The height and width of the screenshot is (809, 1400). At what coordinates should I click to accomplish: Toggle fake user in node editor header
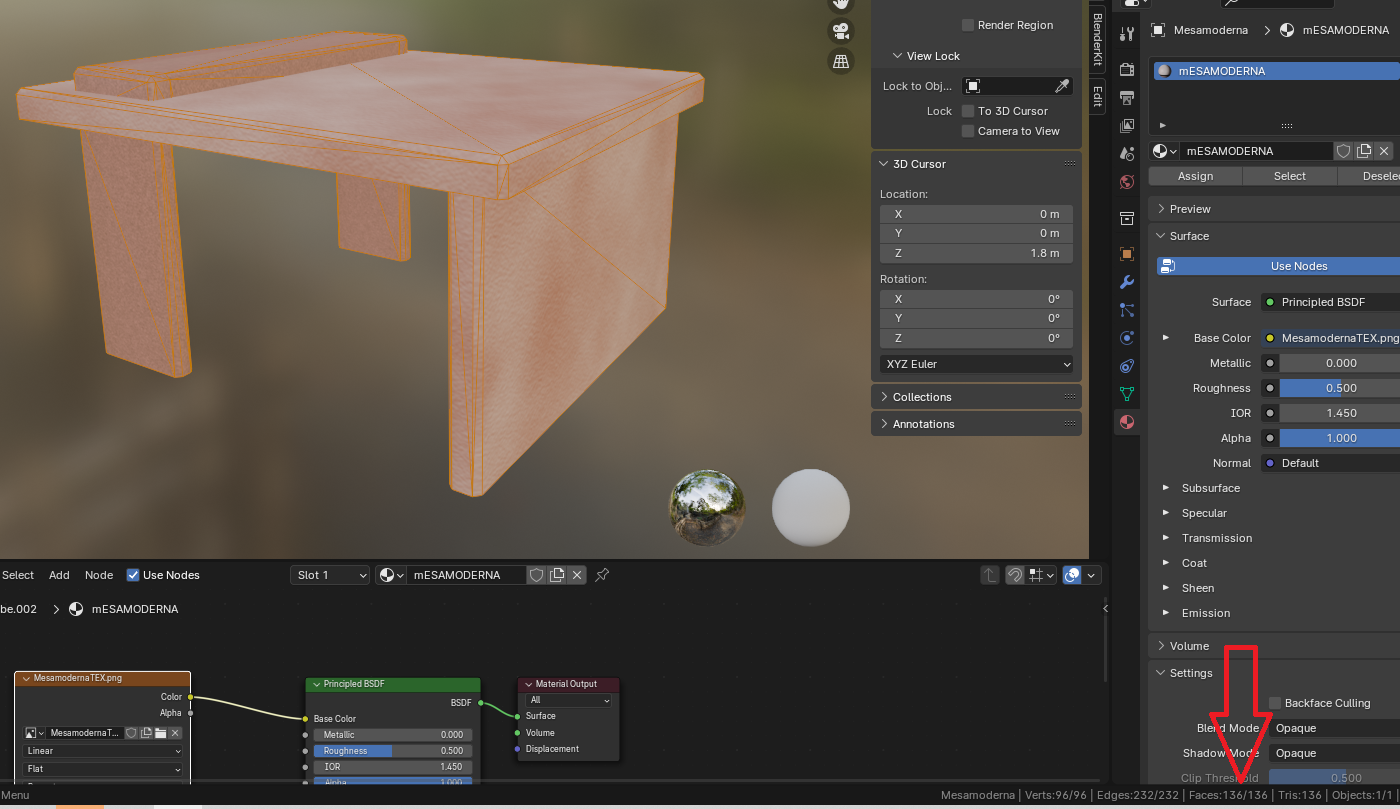point(536,575)
